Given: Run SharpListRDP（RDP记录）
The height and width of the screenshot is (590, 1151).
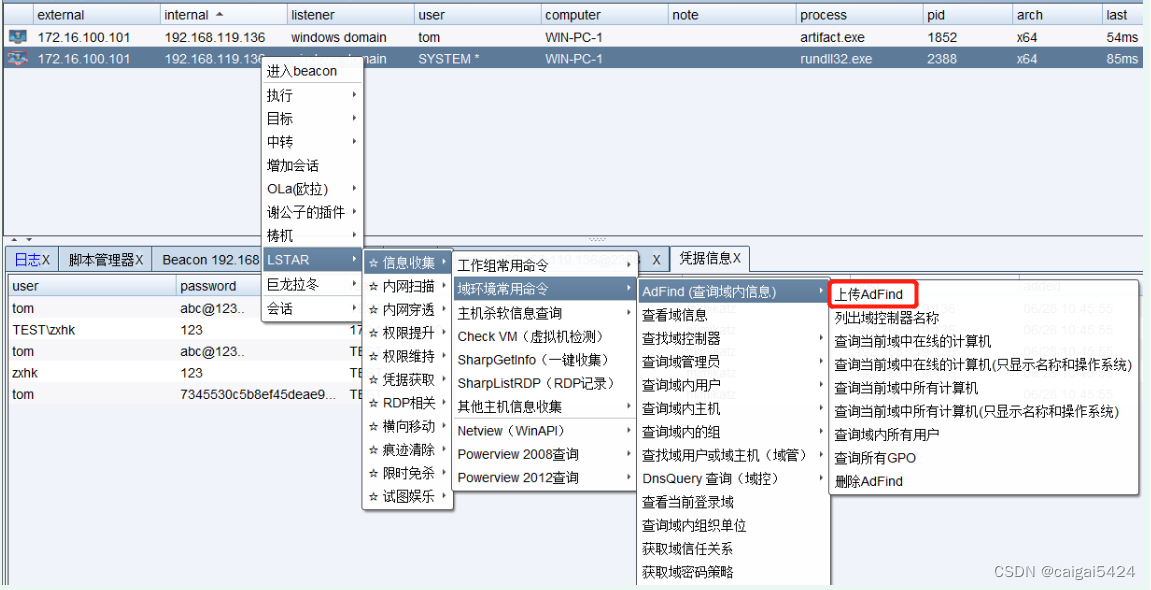Looking at the screenshot, I should pyautogui.click(x=544, y=384).
